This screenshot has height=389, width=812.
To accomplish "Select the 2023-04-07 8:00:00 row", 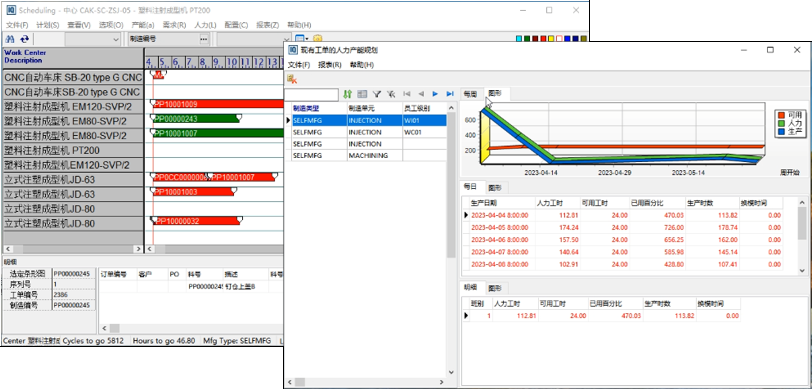I will coord(621,252).
